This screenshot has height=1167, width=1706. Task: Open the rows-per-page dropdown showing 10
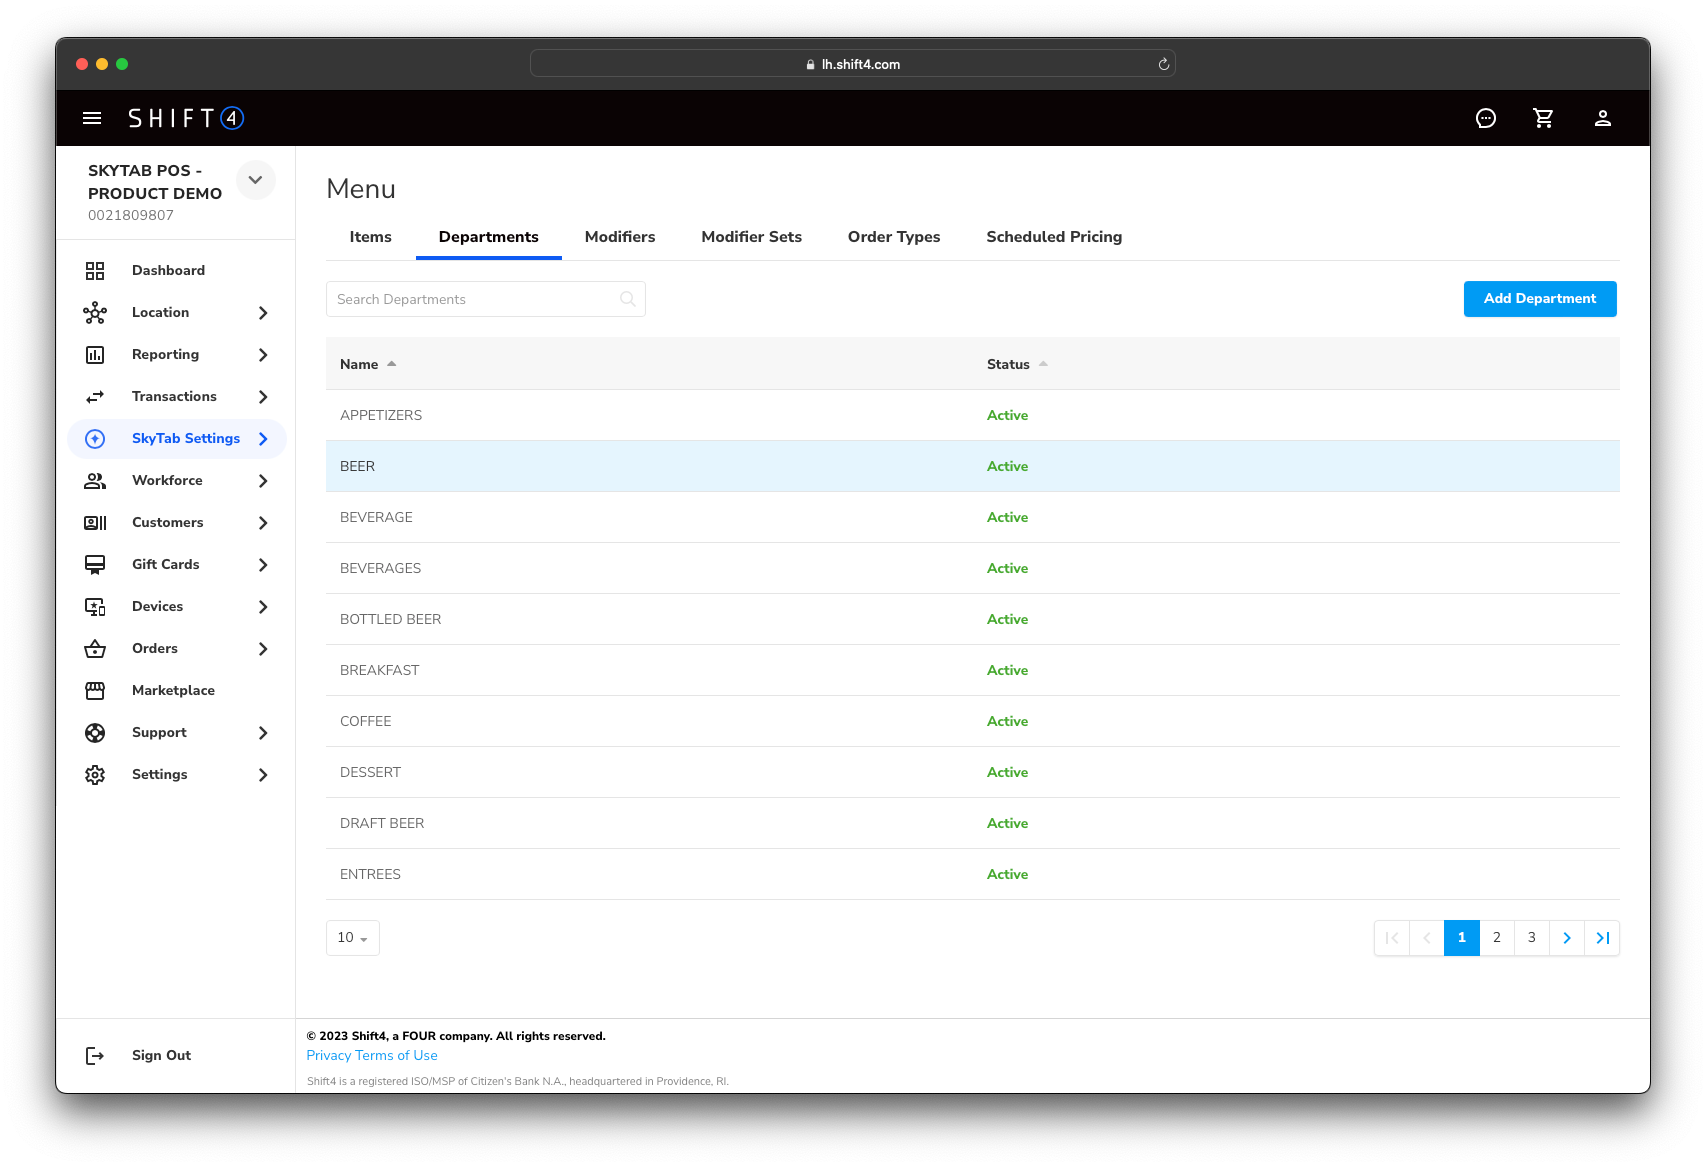pyautogui.click(x=352, y=938)
